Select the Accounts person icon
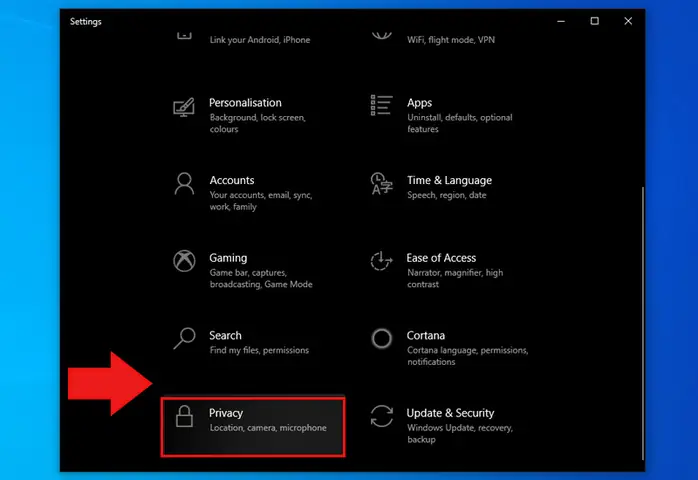This screenshot has width=698, height=480. [x=184, y=184]
